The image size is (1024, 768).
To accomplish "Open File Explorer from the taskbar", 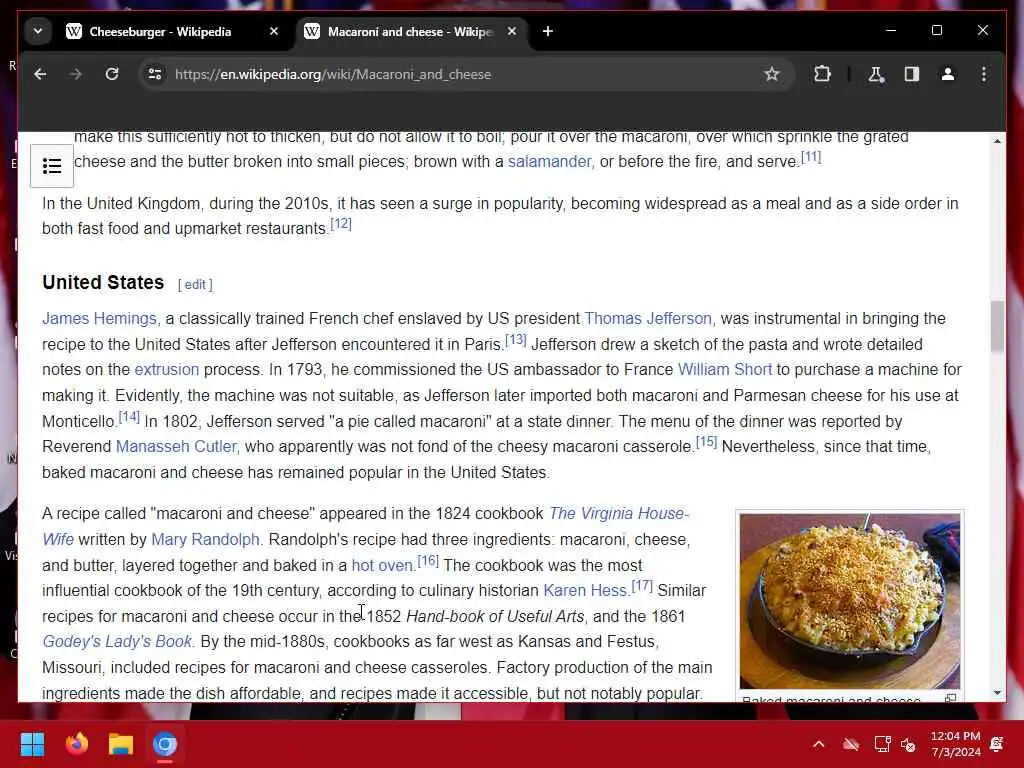I will pos(121,744).
